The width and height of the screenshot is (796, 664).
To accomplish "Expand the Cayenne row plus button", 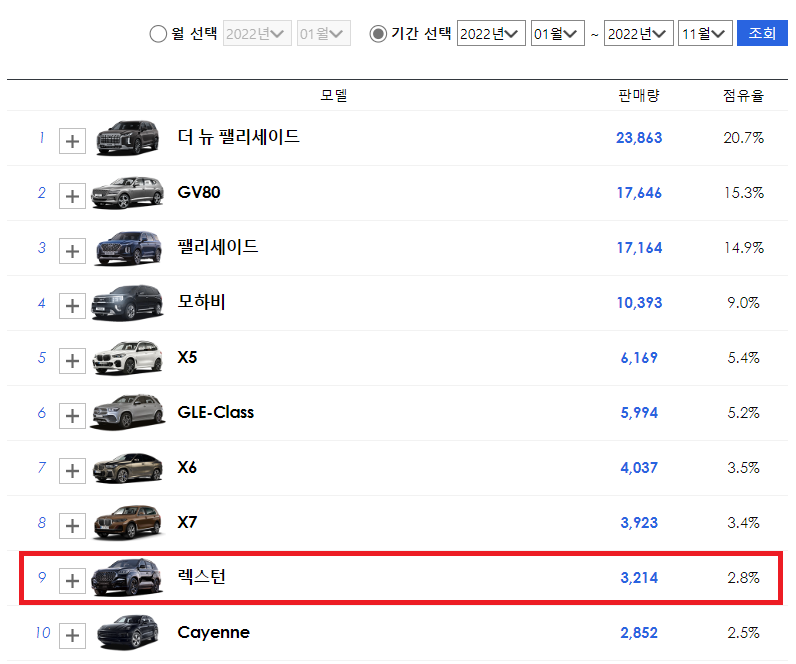I will pyautogui.click(x=72, y=635).
